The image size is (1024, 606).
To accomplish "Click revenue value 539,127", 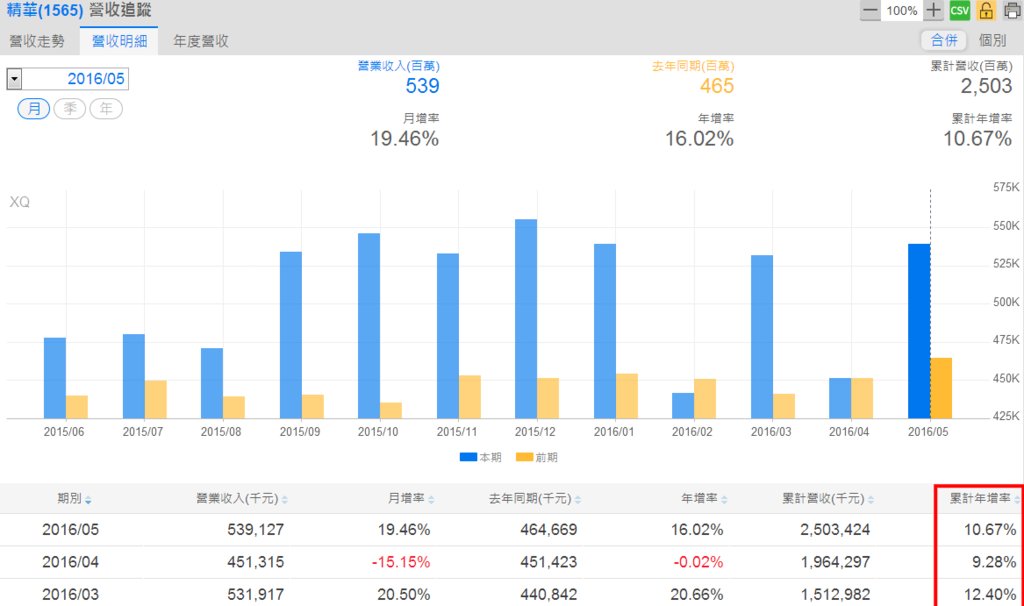I will tap(255, 530).
